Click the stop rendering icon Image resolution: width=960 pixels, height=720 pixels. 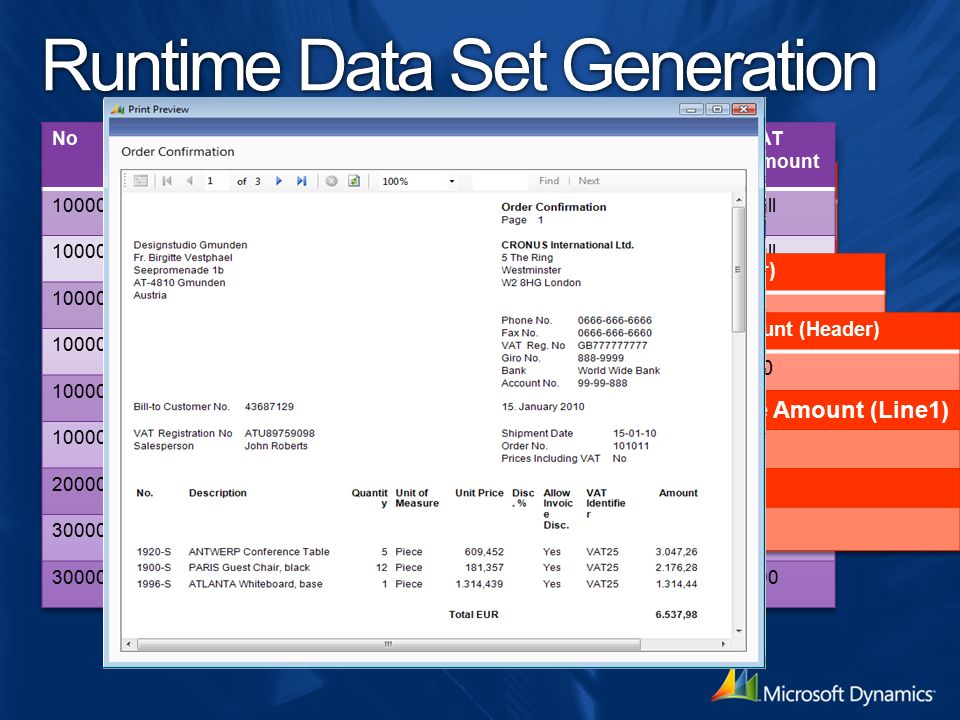click(331, 181)
